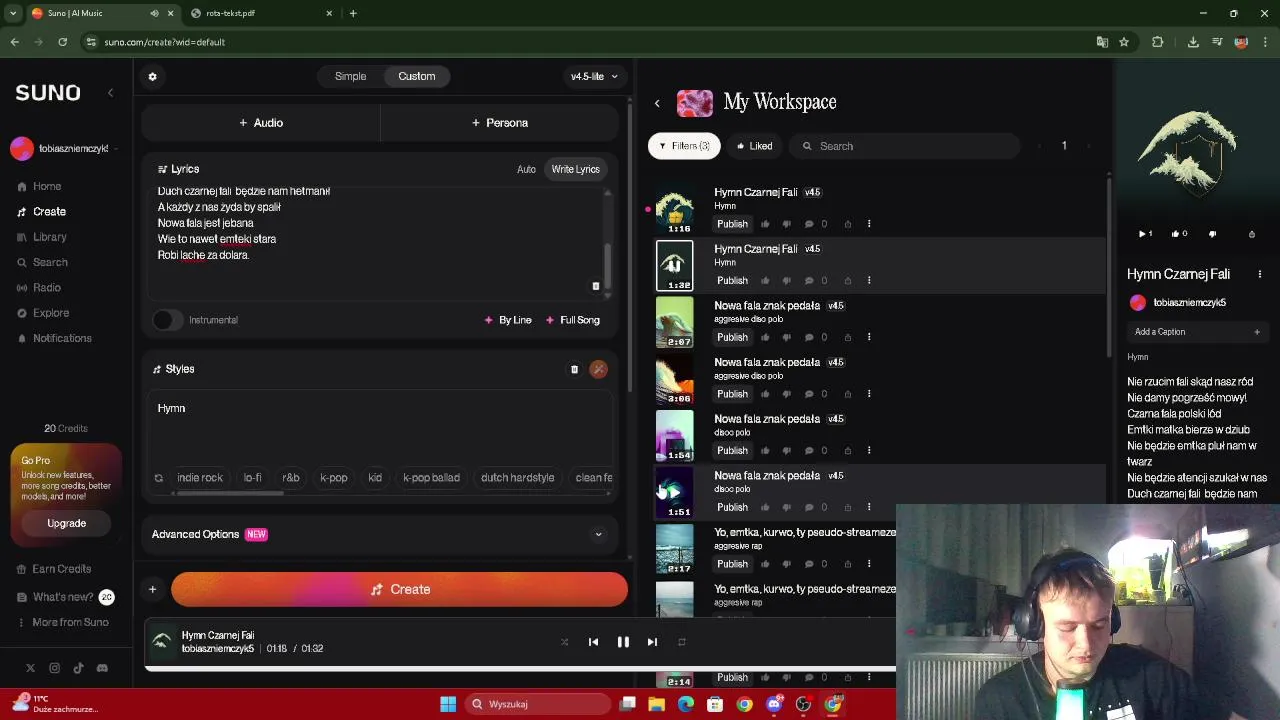1280x720 pixels.
Task: Open comments on first Hymn Czarnej Fali
Action: 809,224
